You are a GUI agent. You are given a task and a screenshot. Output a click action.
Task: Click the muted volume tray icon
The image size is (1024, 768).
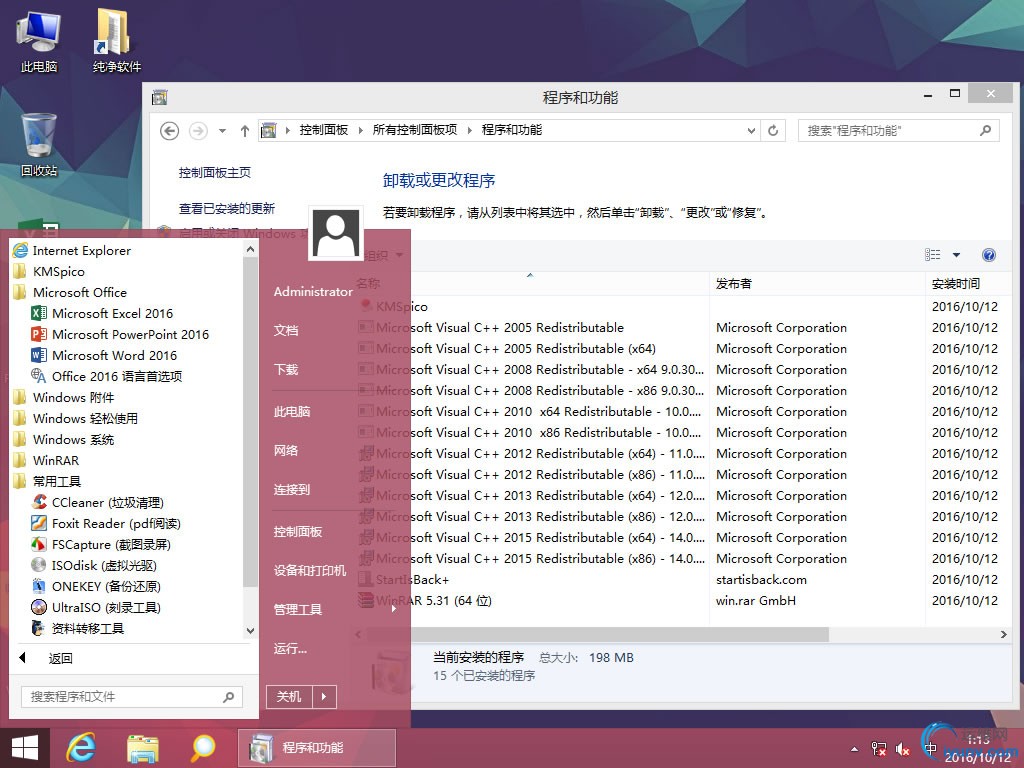point(903,749)
